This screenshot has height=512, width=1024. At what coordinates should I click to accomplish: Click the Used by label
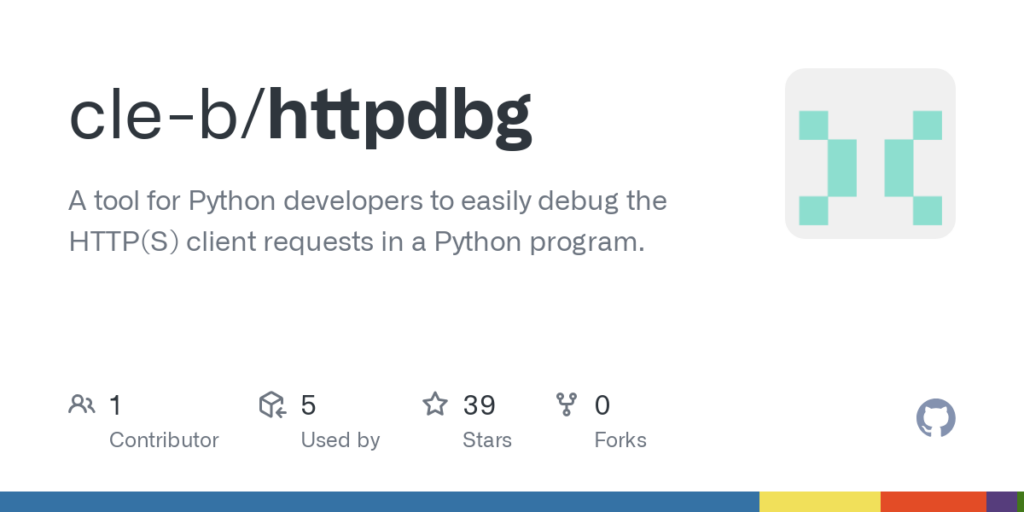(340, 440)
